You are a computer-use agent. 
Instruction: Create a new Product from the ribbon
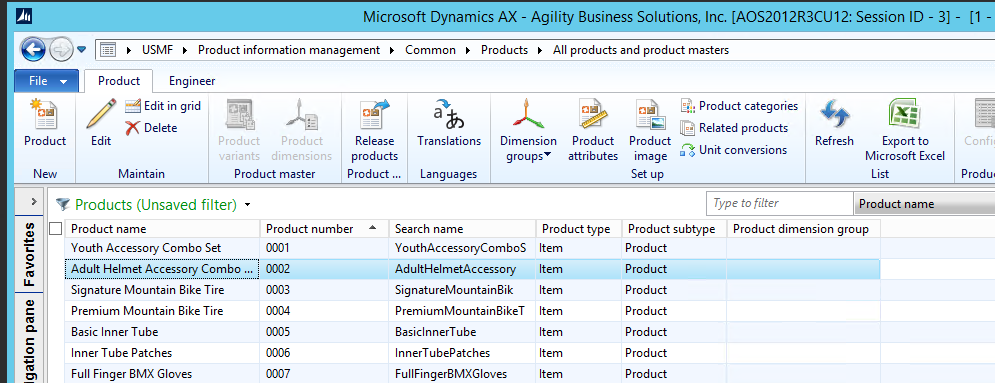pos(44,124)
